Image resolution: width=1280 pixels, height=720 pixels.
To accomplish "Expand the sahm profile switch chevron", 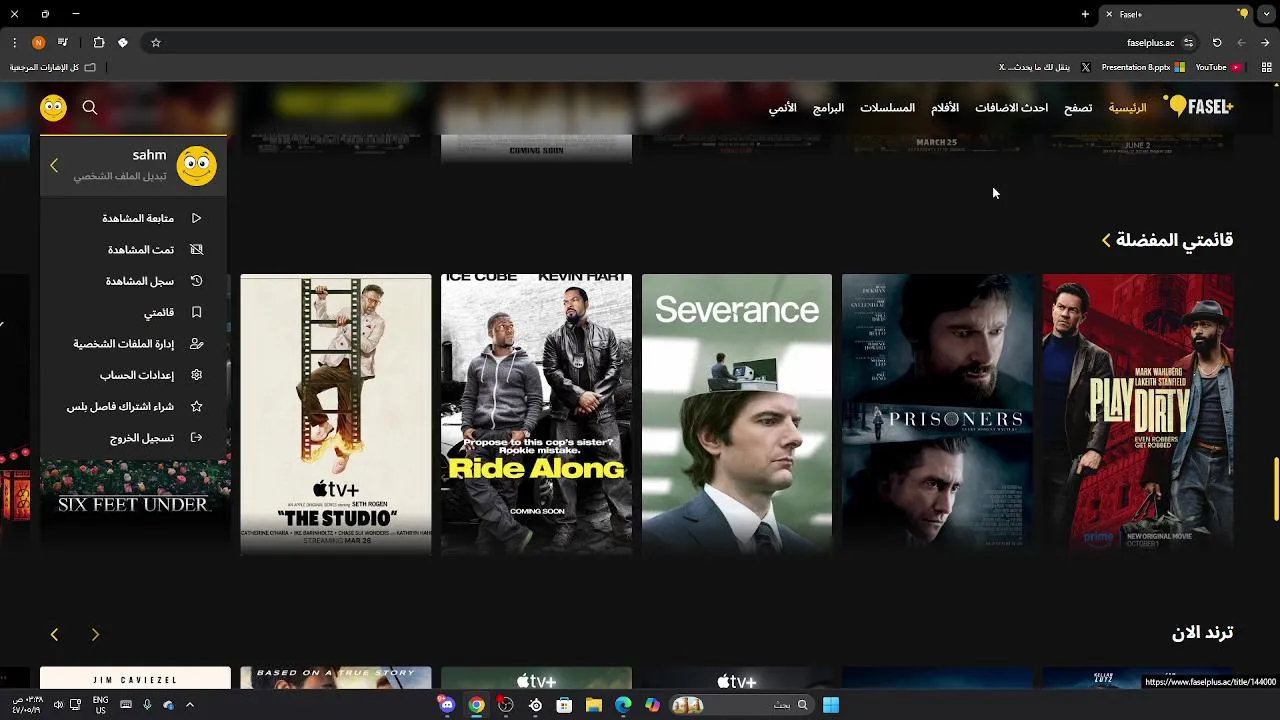I will coord(54,165).
